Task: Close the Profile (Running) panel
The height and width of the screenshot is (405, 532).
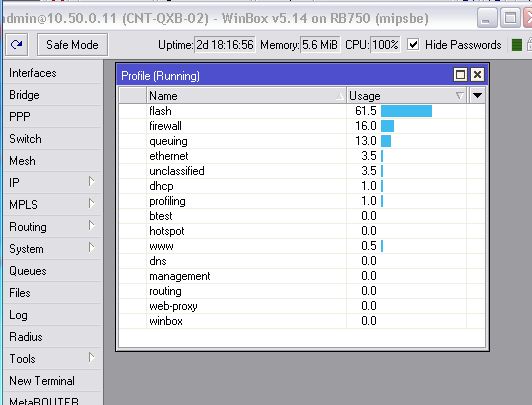Action: click(x=477, y=74)
